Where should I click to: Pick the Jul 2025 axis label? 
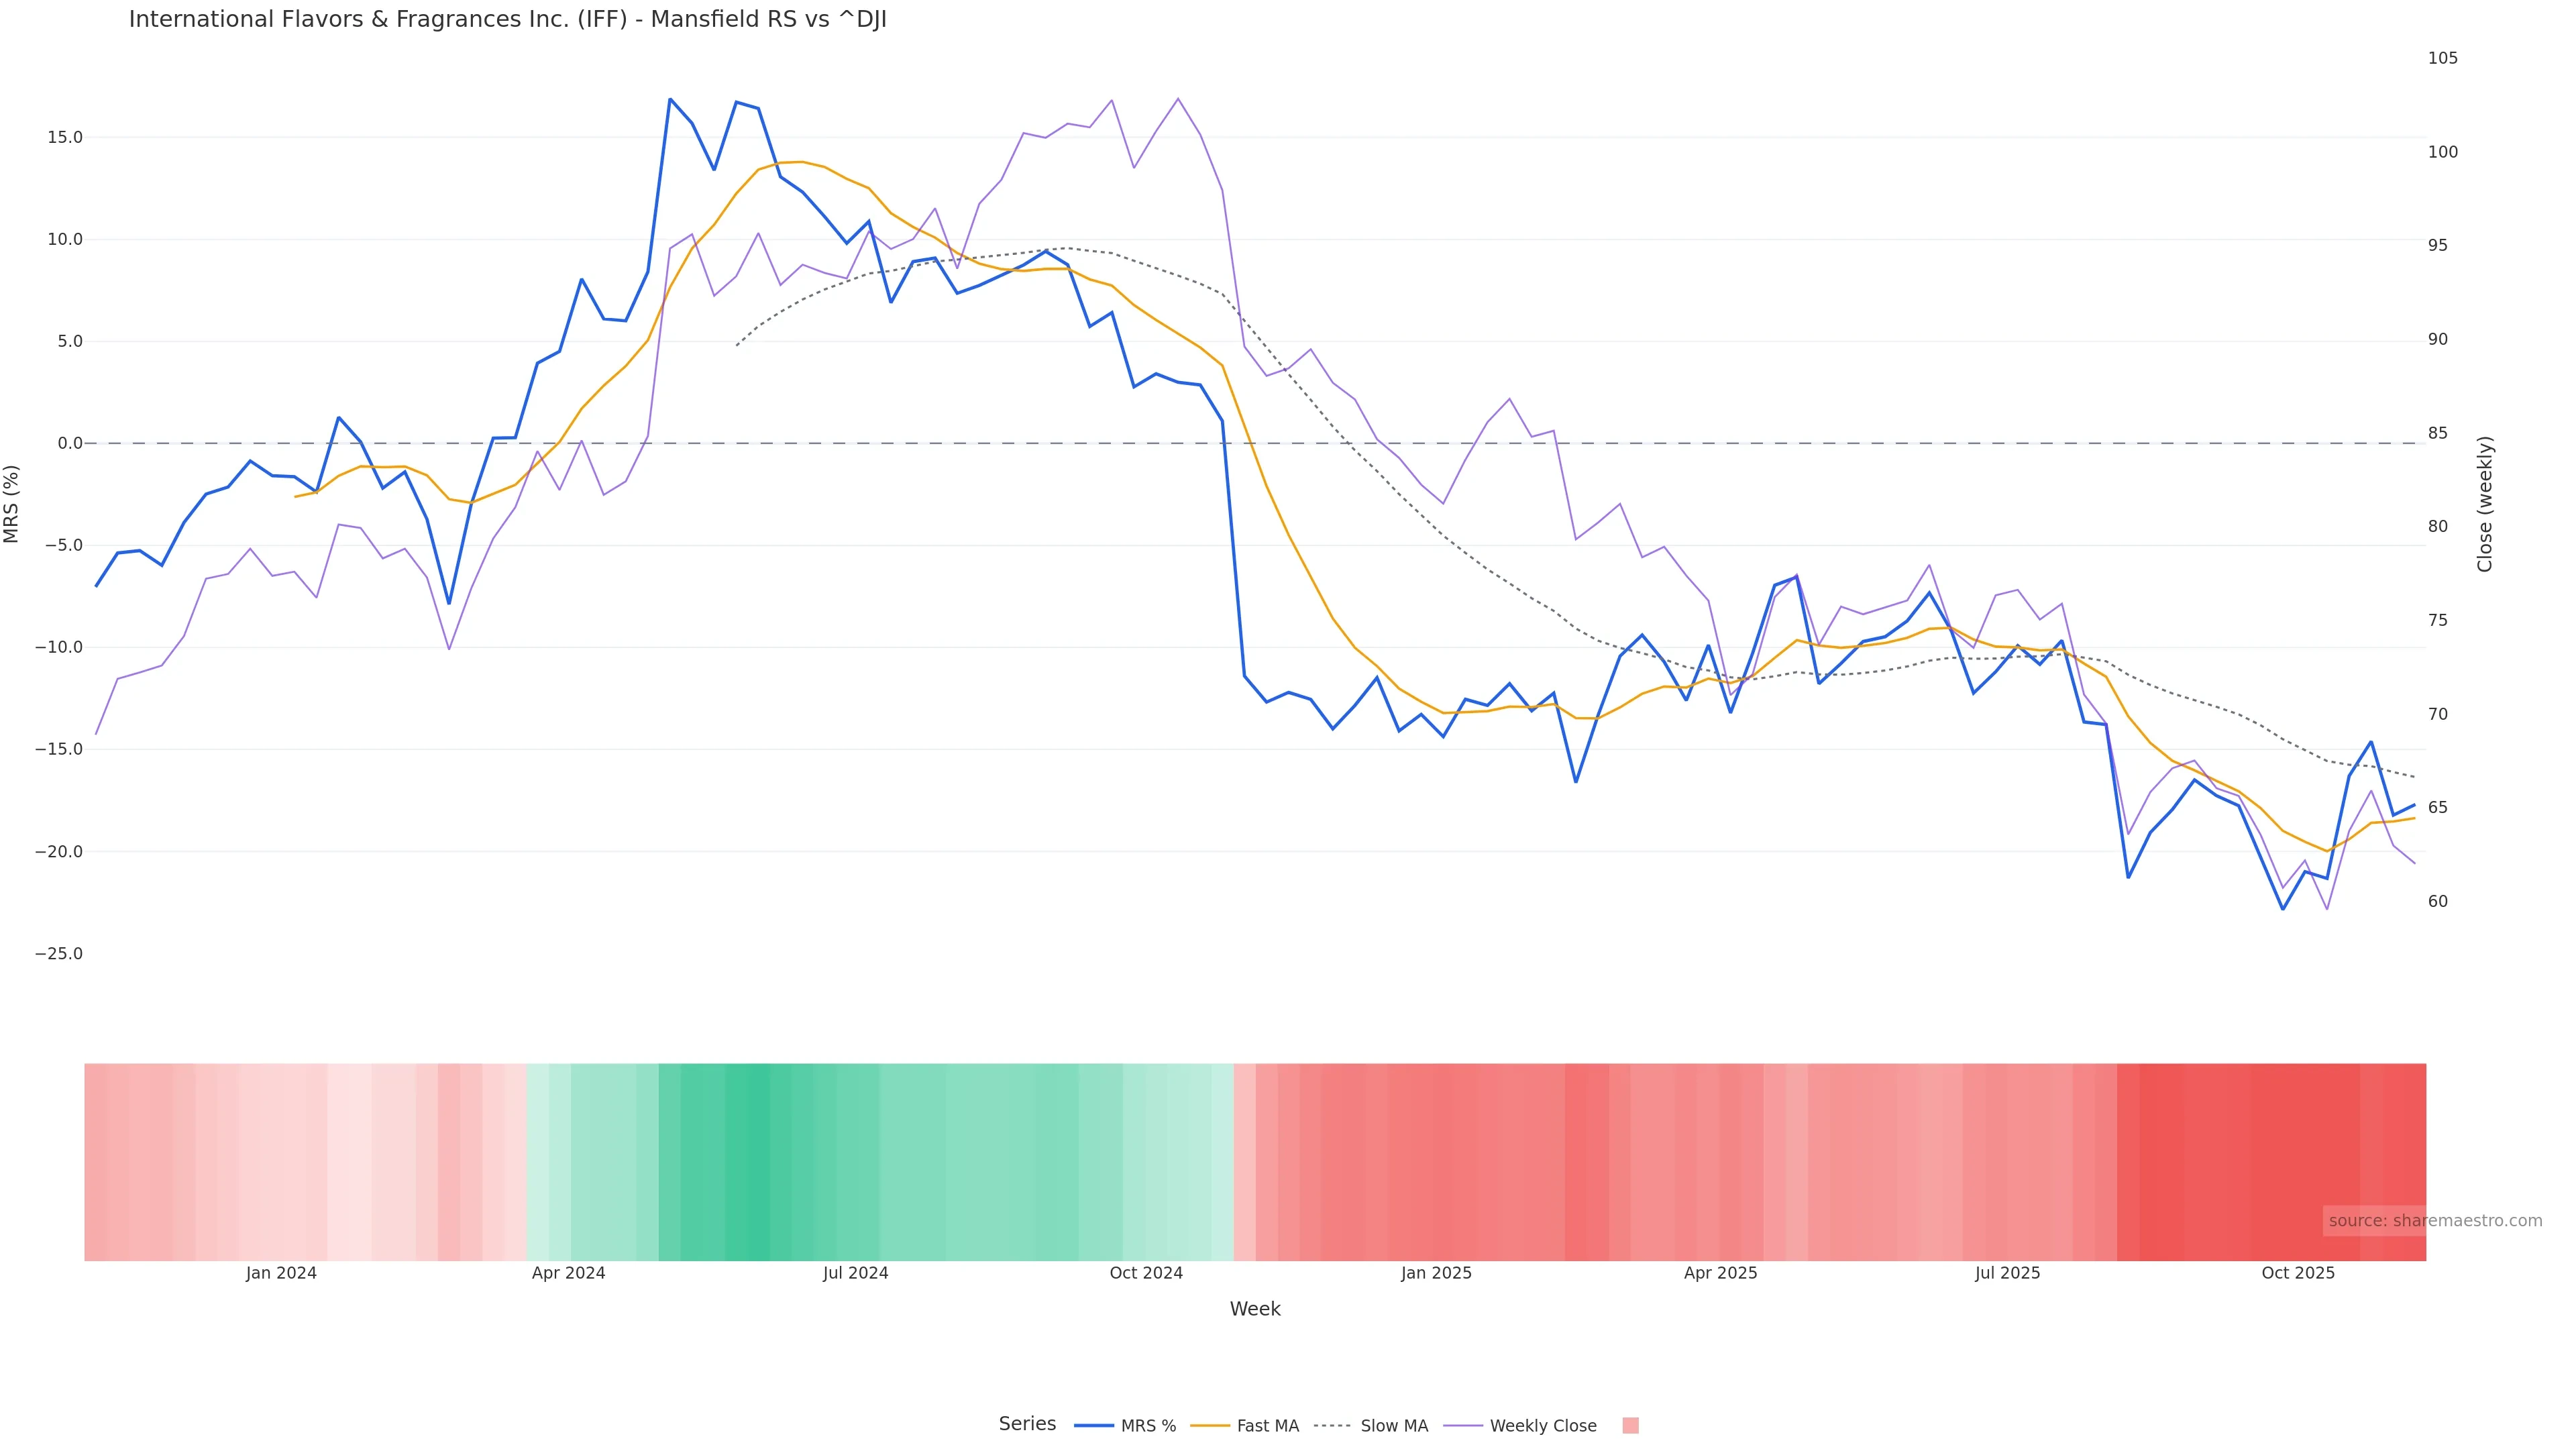point(2007,1273)
